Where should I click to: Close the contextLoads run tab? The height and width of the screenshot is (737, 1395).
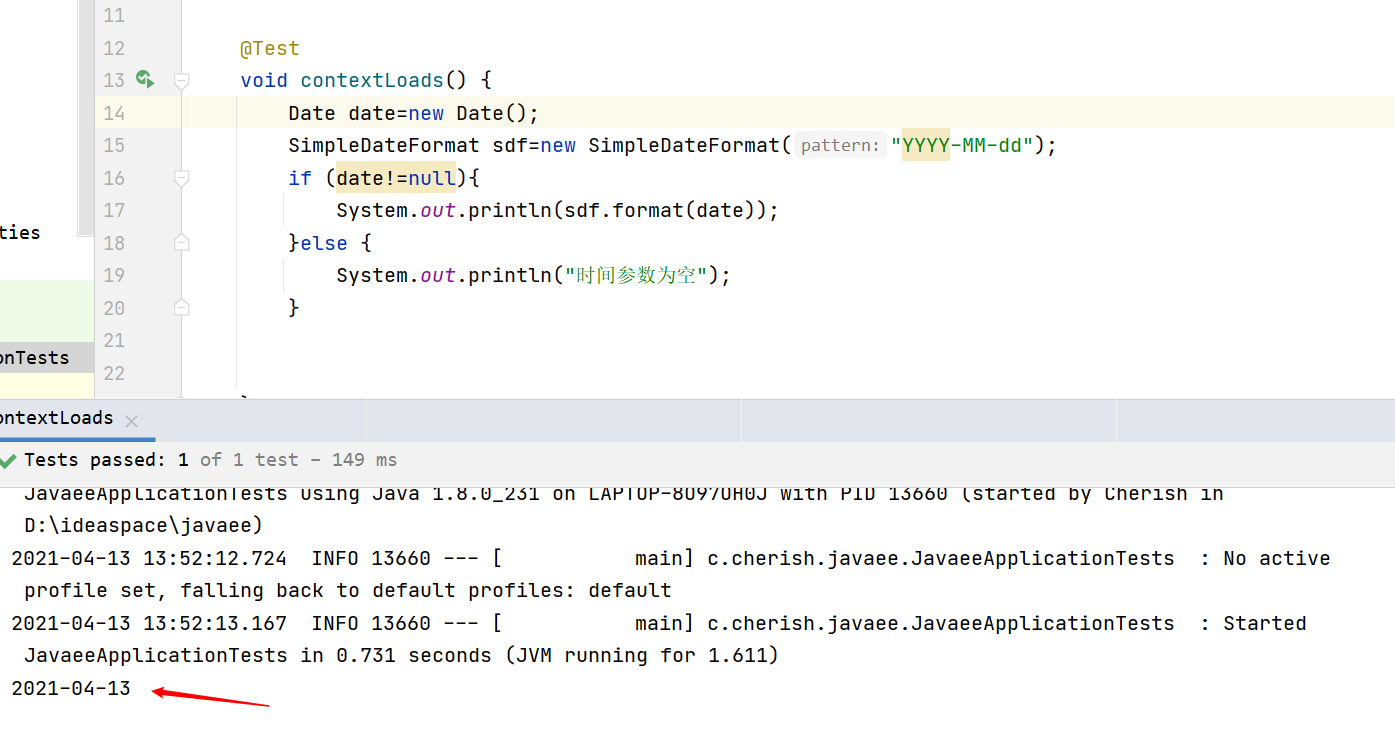click(x=131, y=421)
